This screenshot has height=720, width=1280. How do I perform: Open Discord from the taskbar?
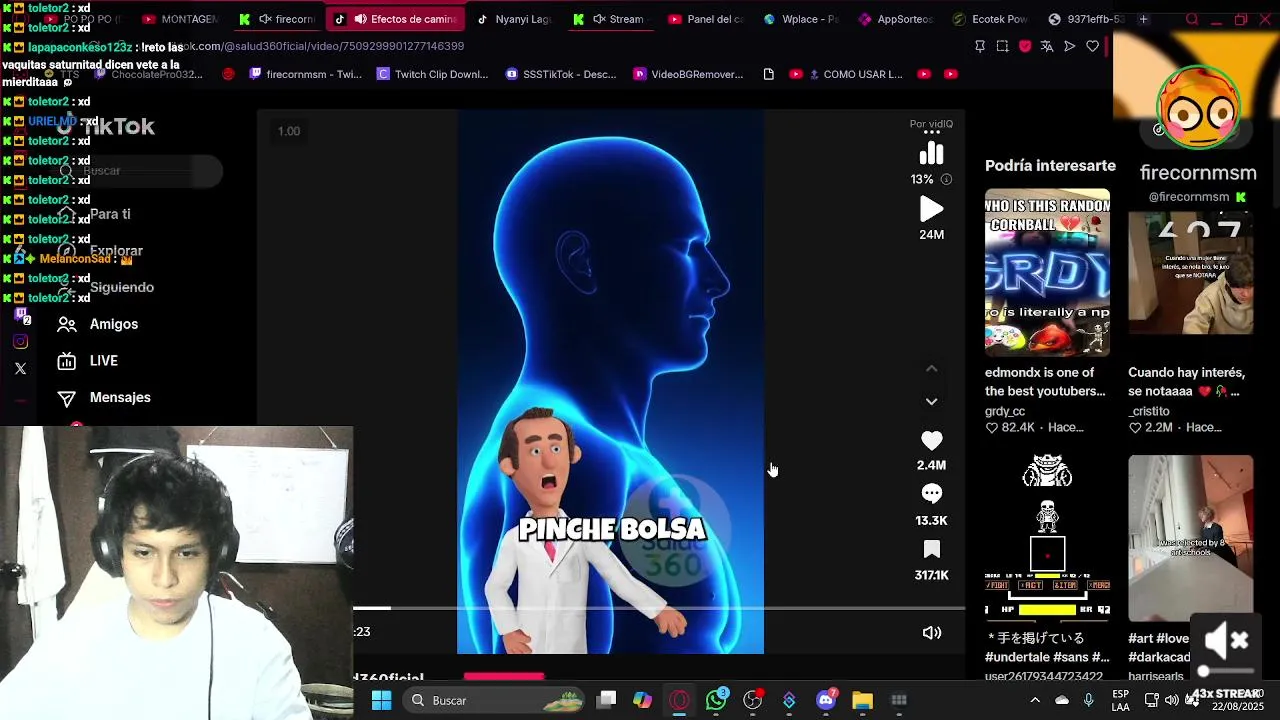coord(826,701)
